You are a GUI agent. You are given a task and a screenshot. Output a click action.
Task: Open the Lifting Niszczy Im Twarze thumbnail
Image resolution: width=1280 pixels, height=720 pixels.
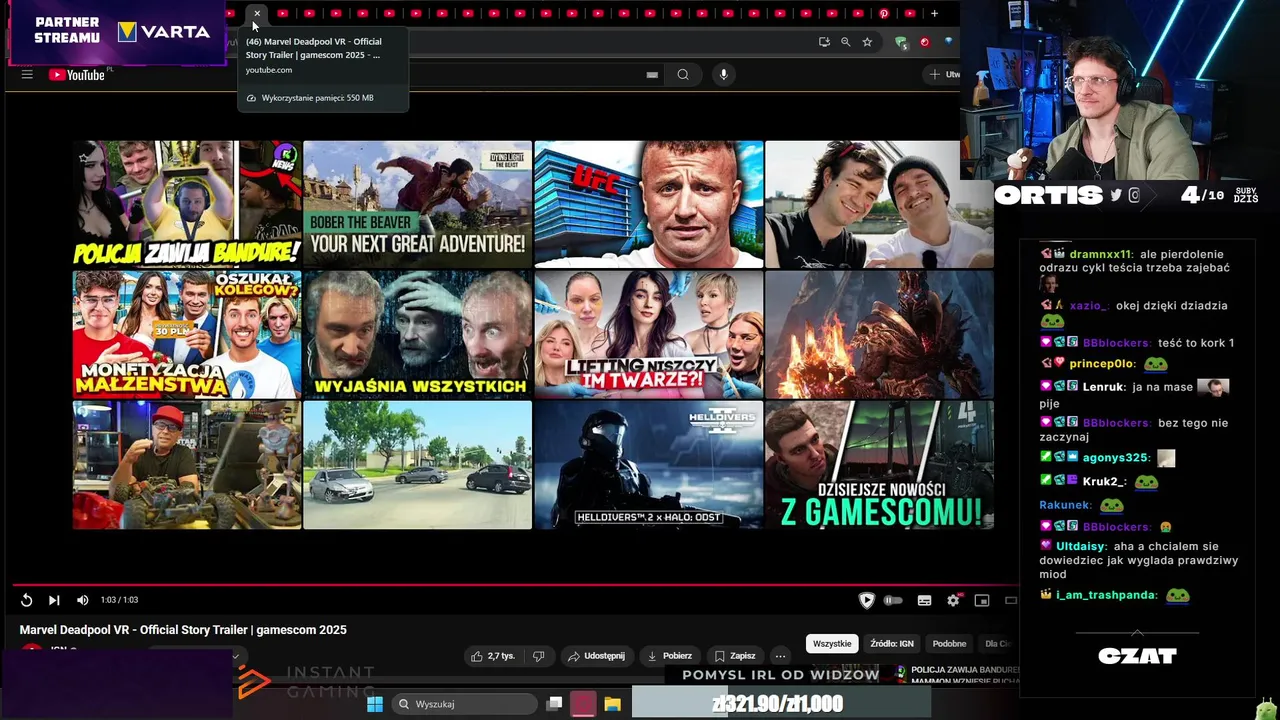coord(649,334)
